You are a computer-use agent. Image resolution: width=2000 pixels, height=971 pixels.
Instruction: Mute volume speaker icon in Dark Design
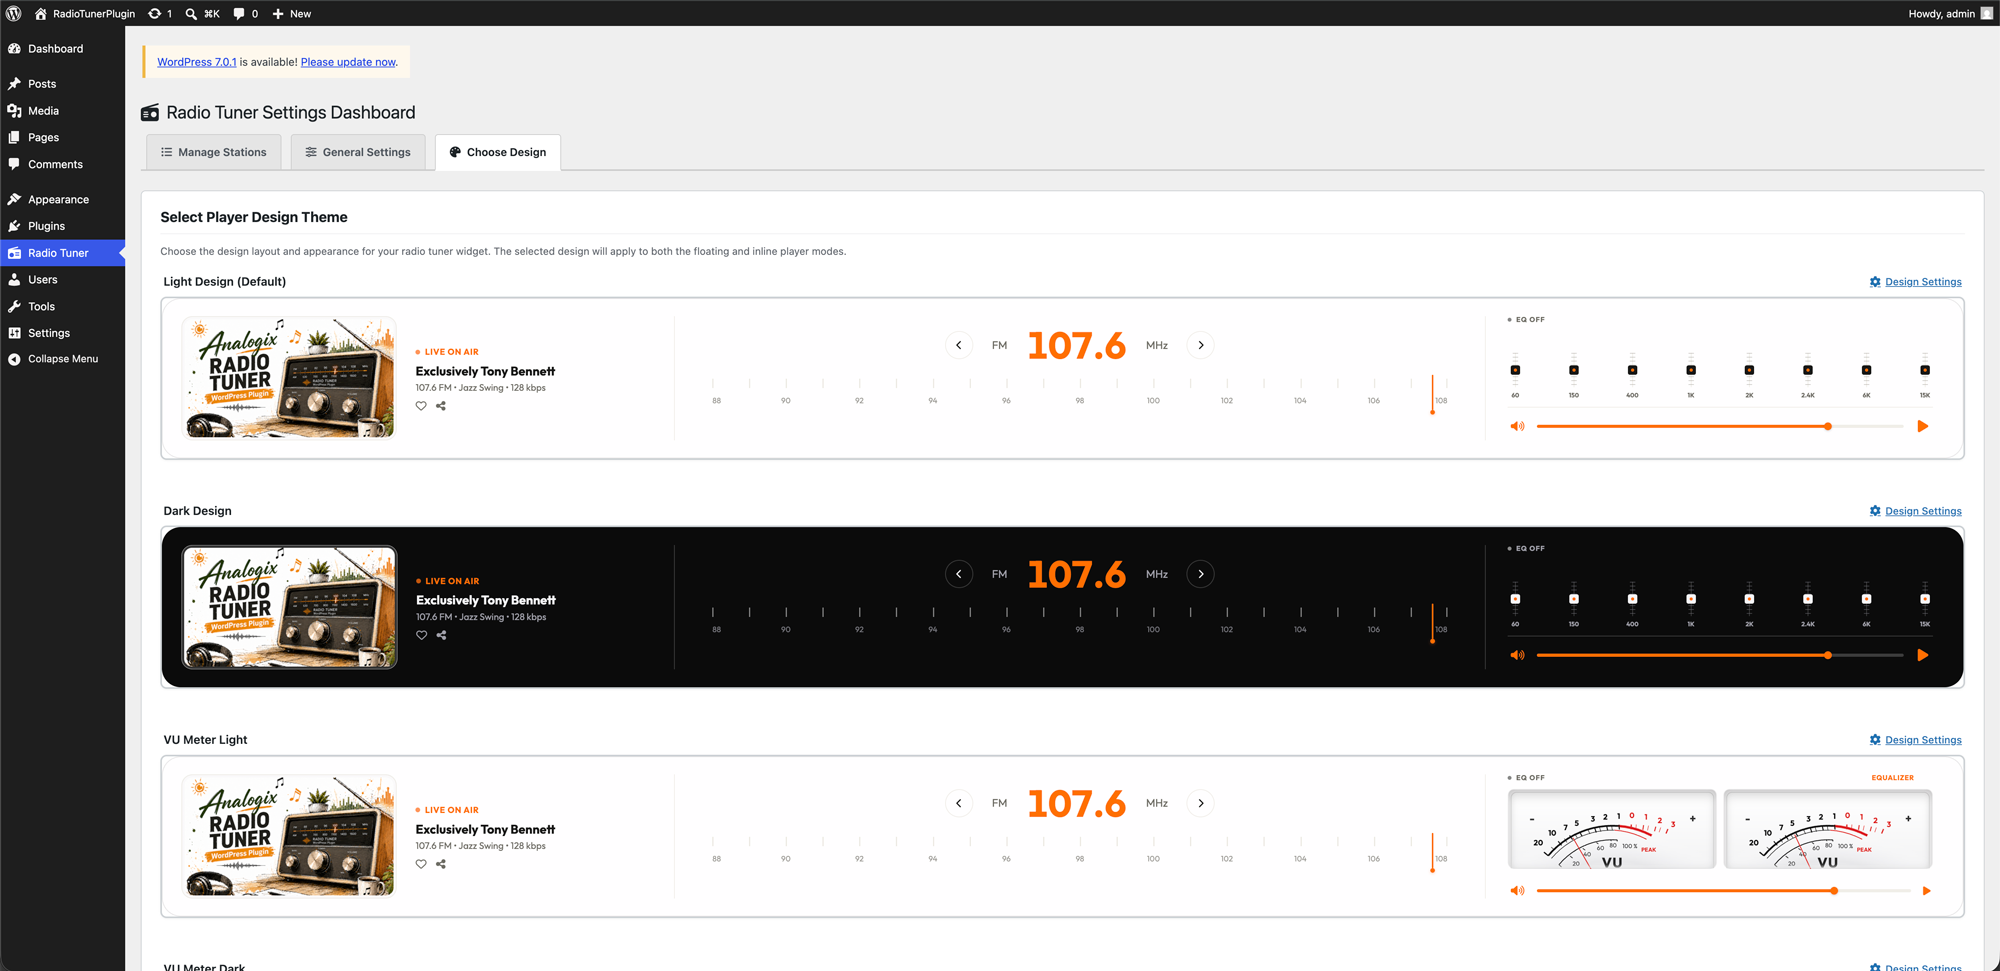[1517, 655]
